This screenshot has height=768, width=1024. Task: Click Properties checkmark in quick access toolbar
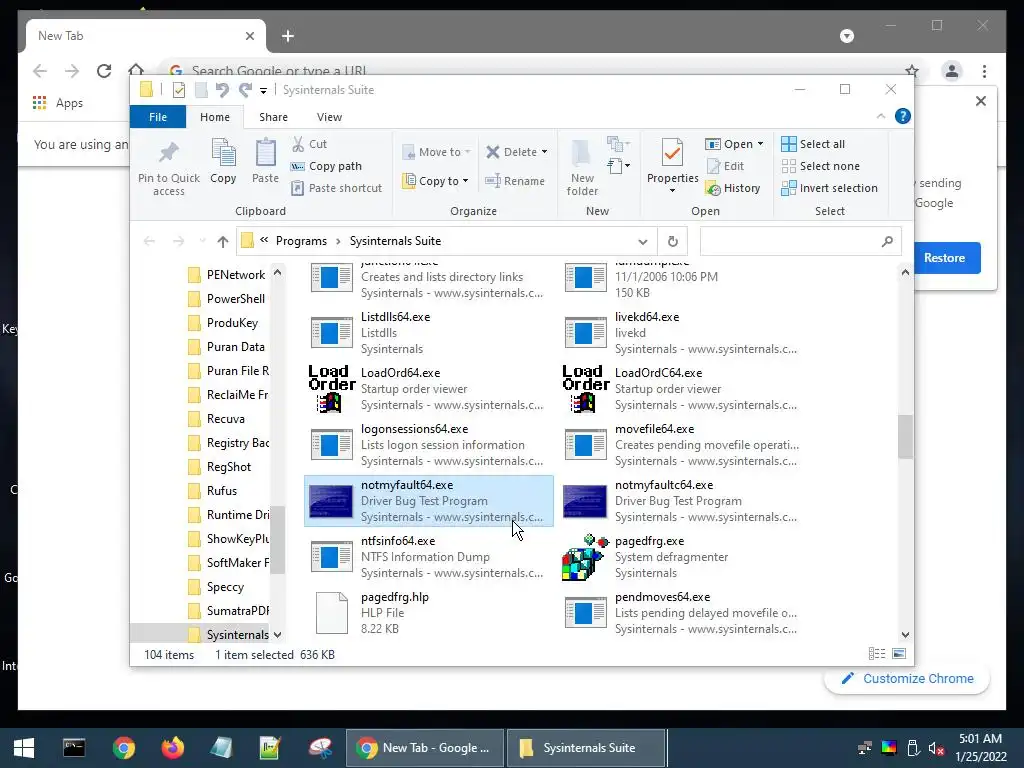tap(179, 90)
